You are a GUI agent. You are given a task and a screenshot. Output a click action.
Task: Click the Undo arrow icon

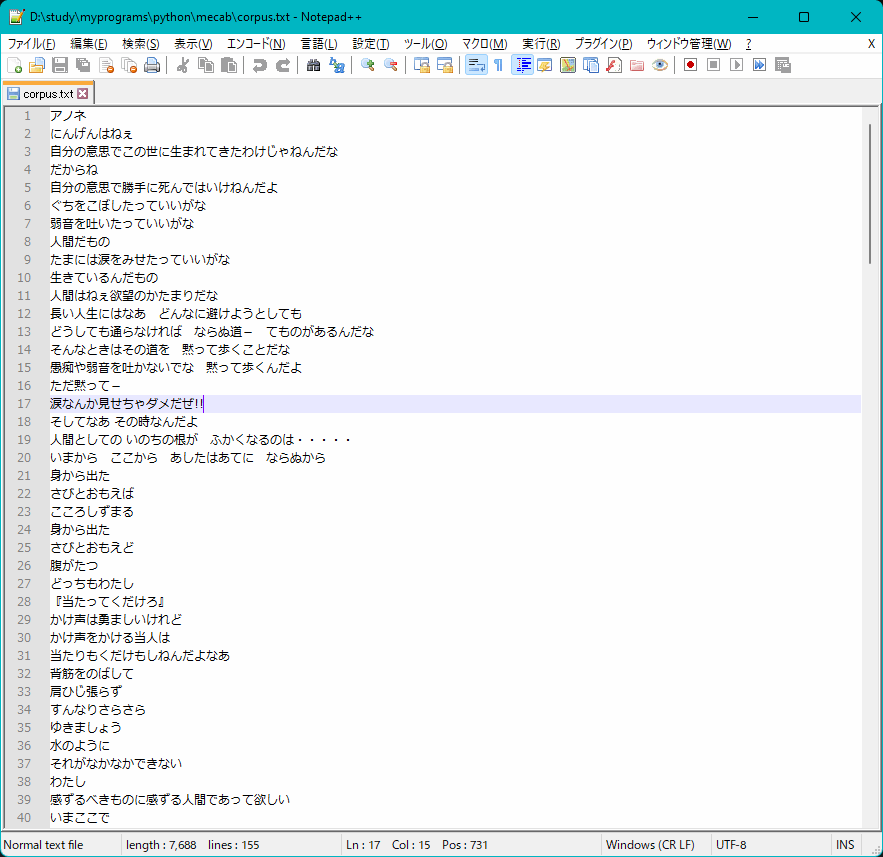[x=259, y=65]
